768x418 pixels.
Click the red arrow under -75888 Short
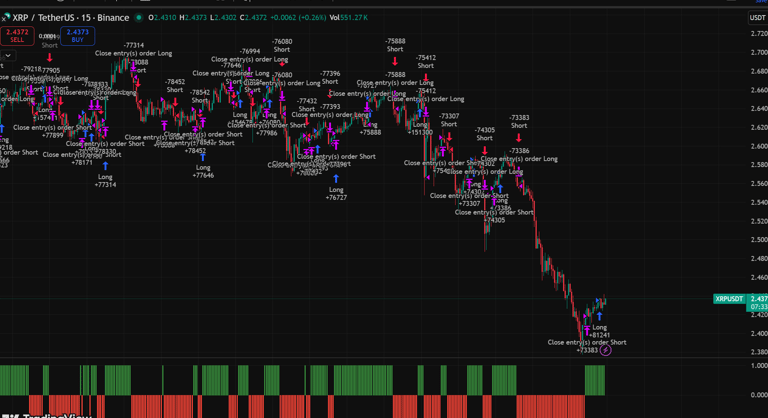click(x=395, y=61)
